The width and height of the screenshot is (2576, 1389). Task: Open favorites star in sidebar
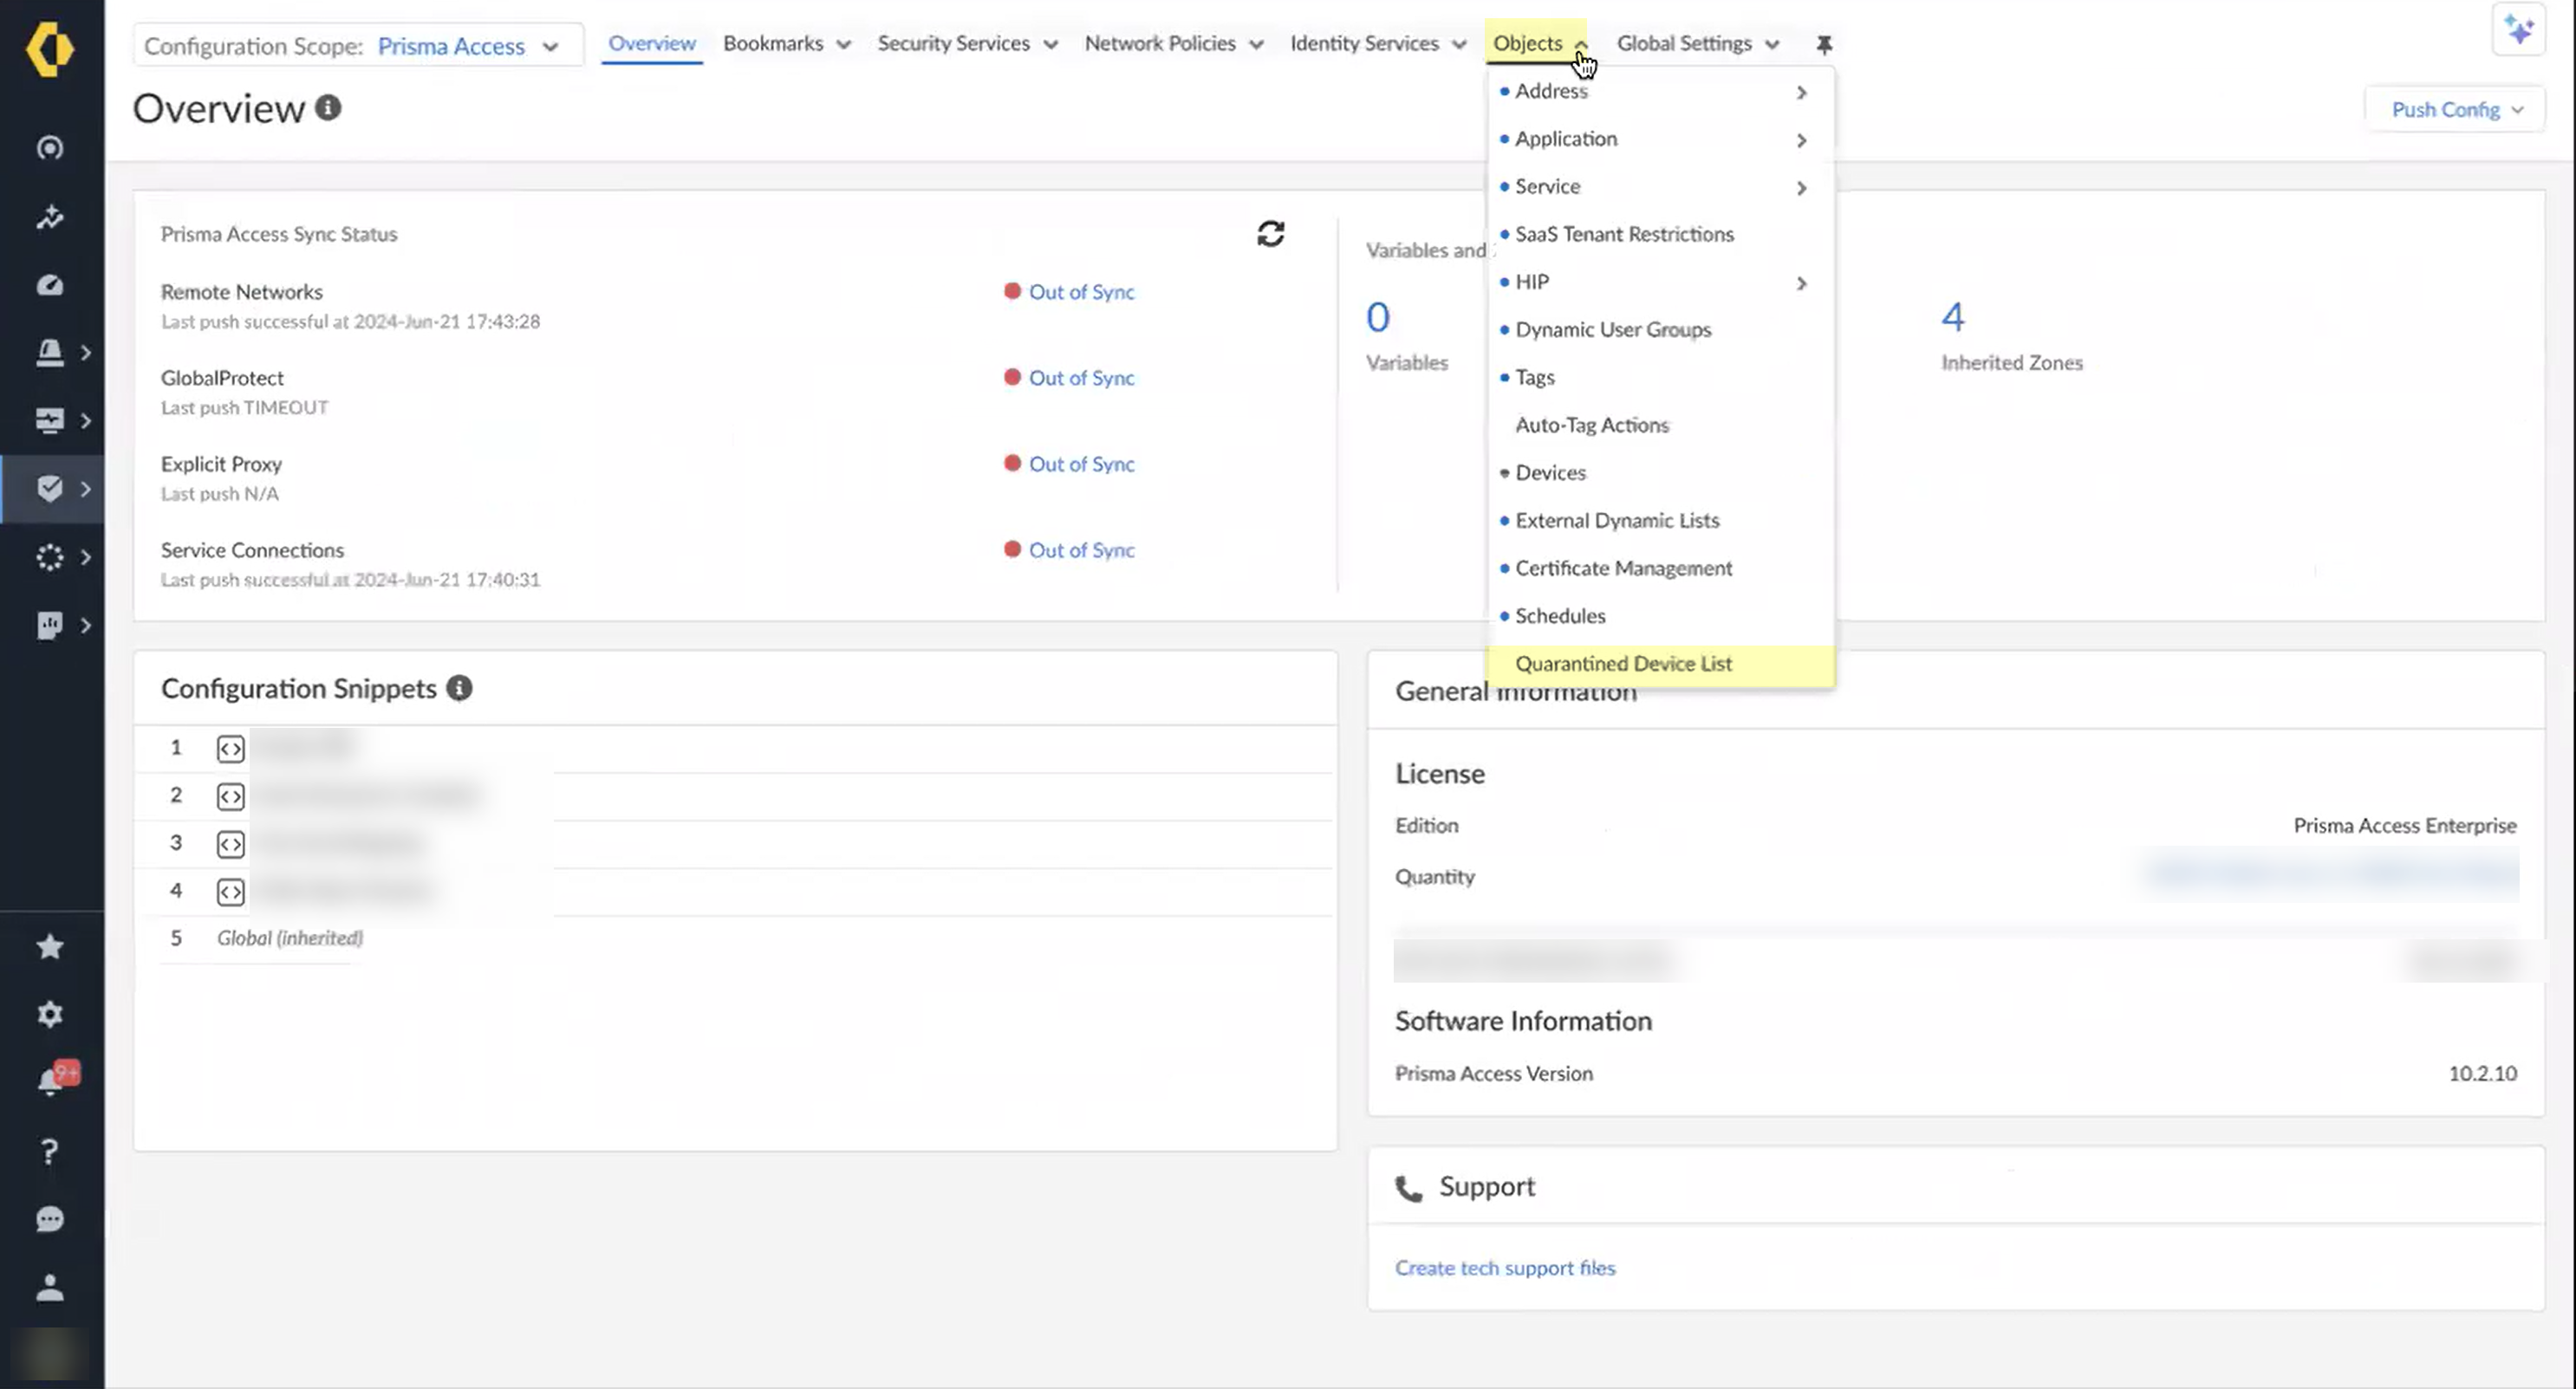50,946
